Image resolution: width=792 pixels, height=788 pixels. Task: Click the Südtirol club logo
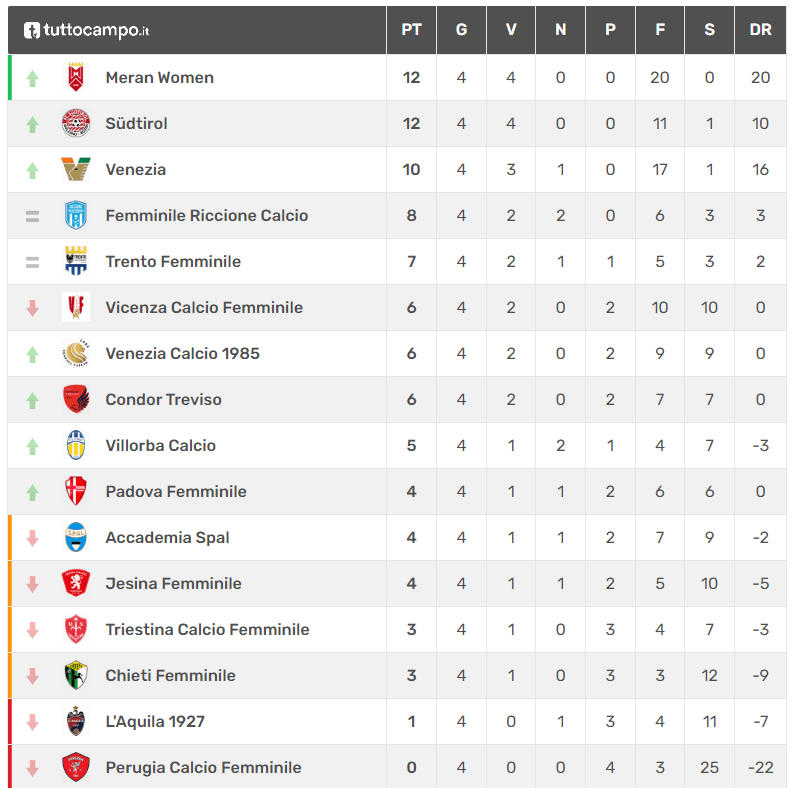click(x=76, y=123)
